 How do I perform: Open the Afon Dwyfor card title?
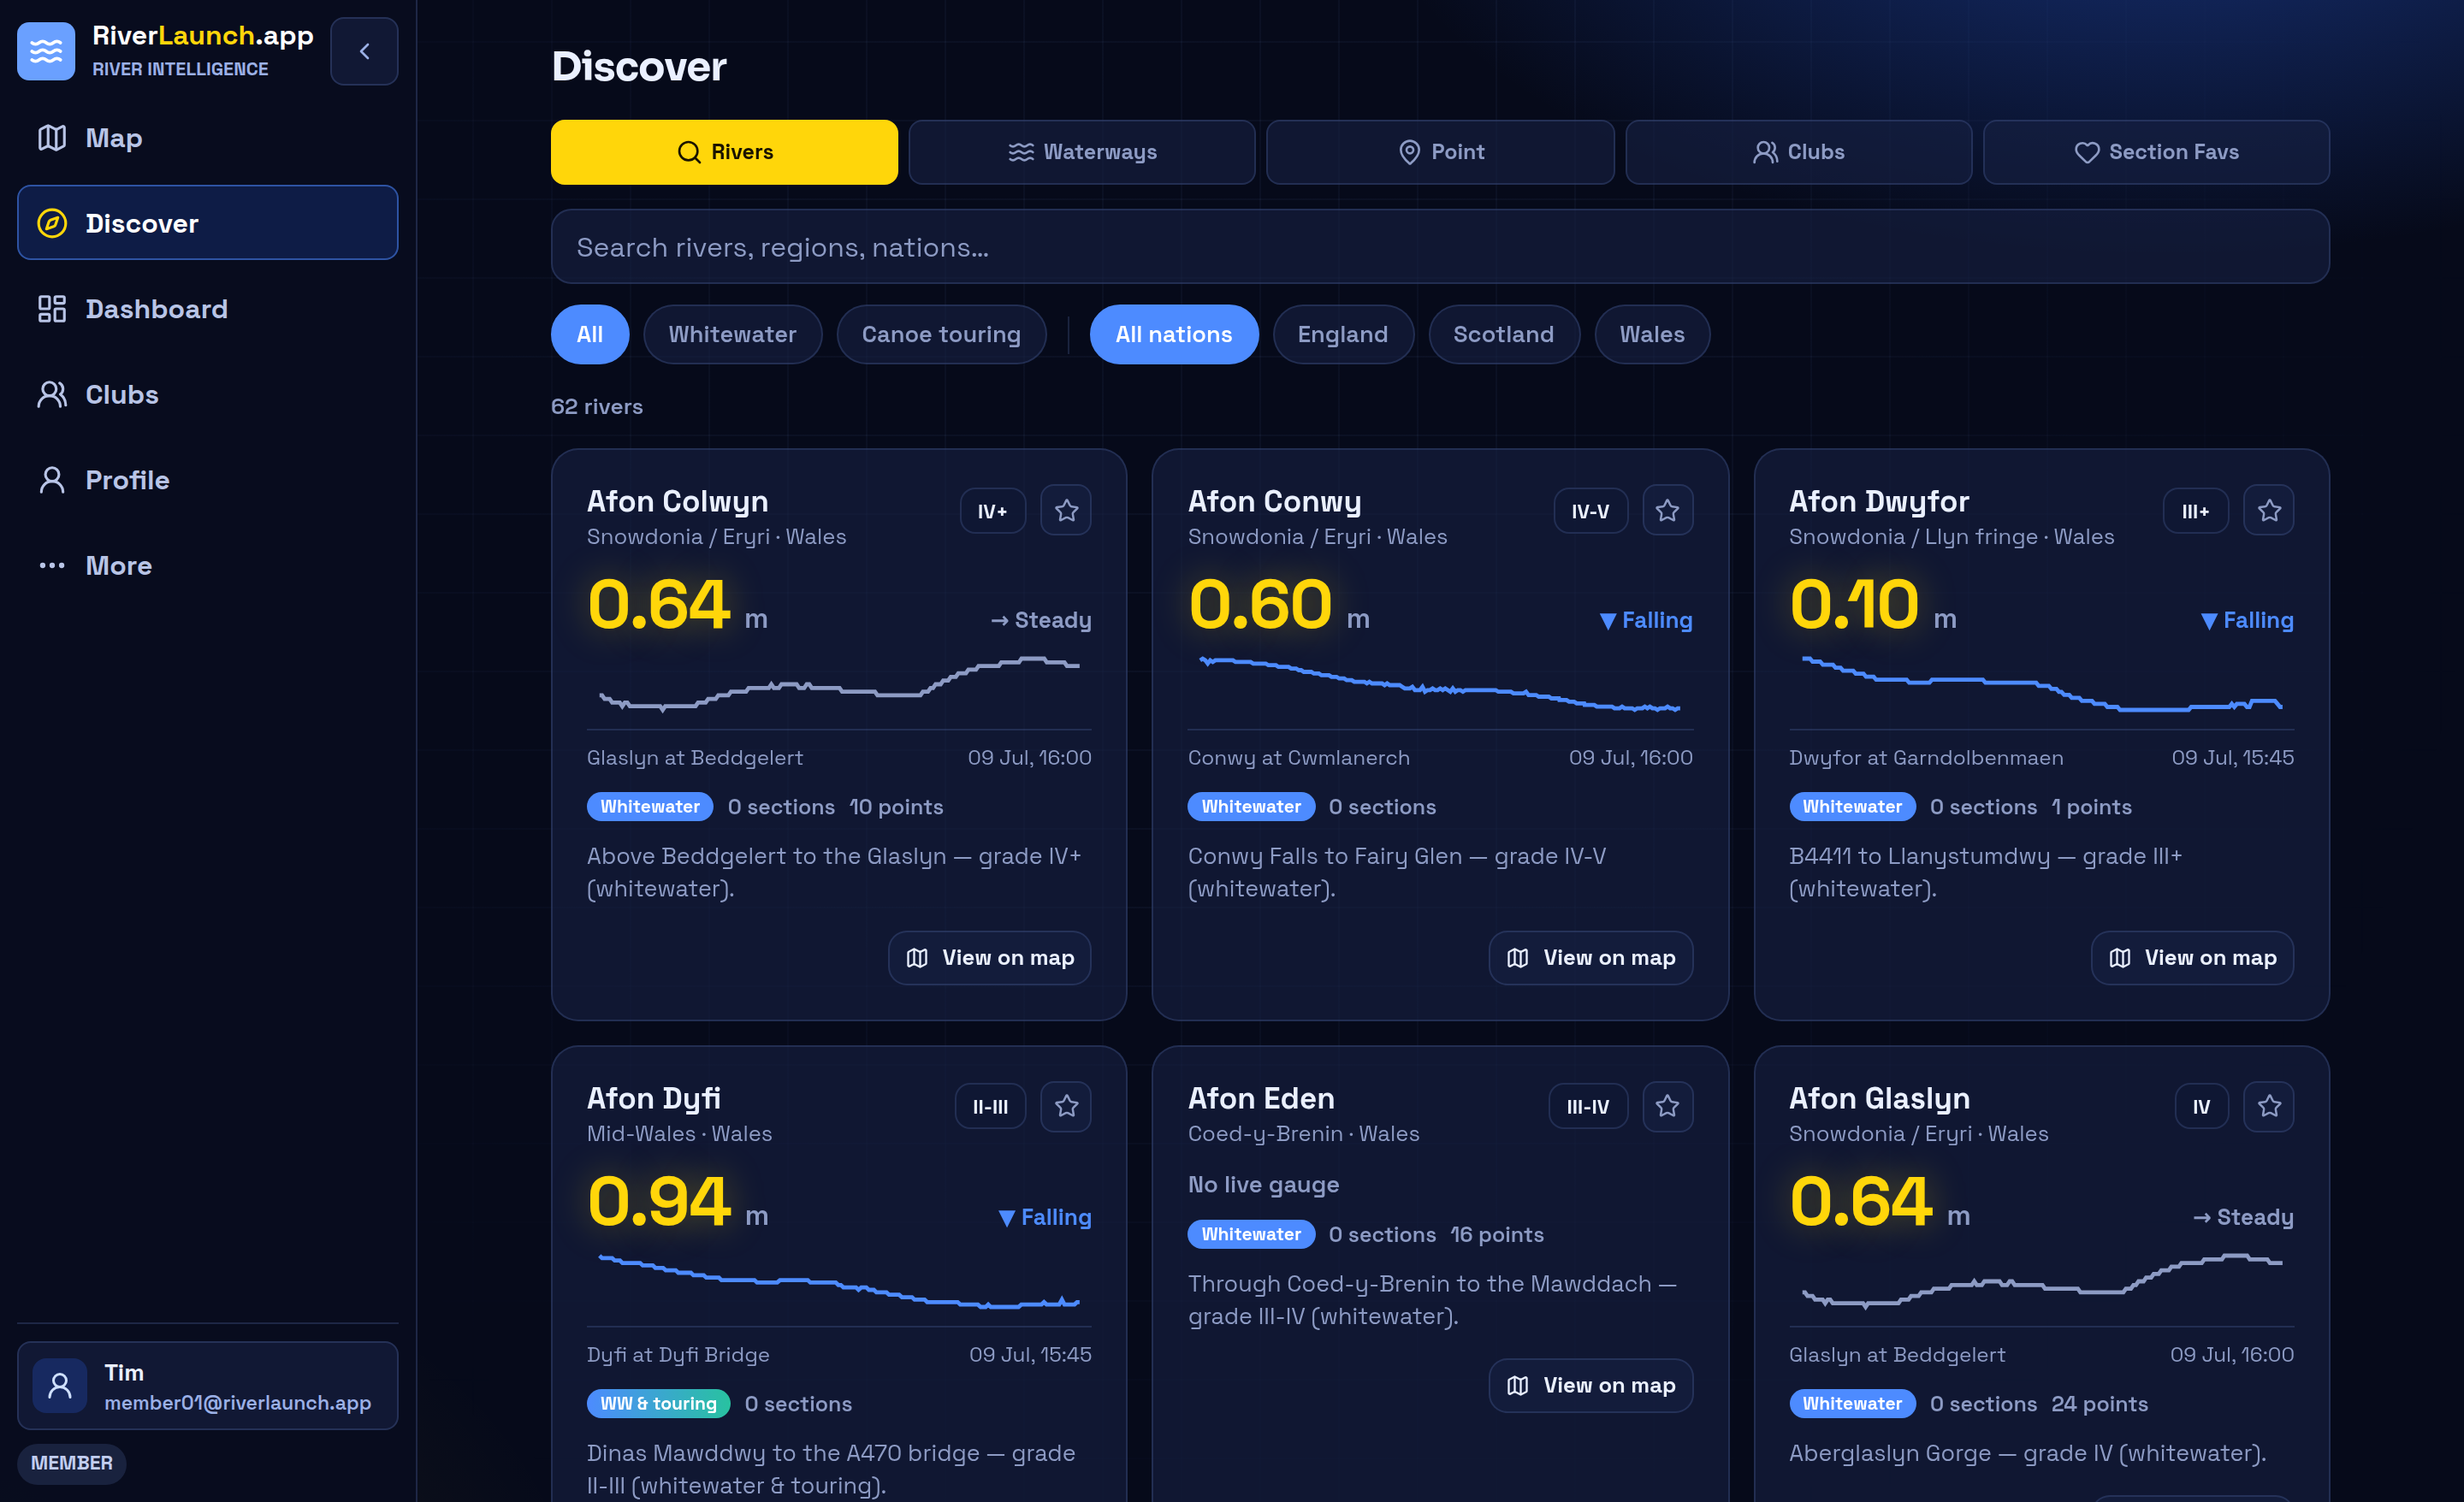click(1879, 501)
